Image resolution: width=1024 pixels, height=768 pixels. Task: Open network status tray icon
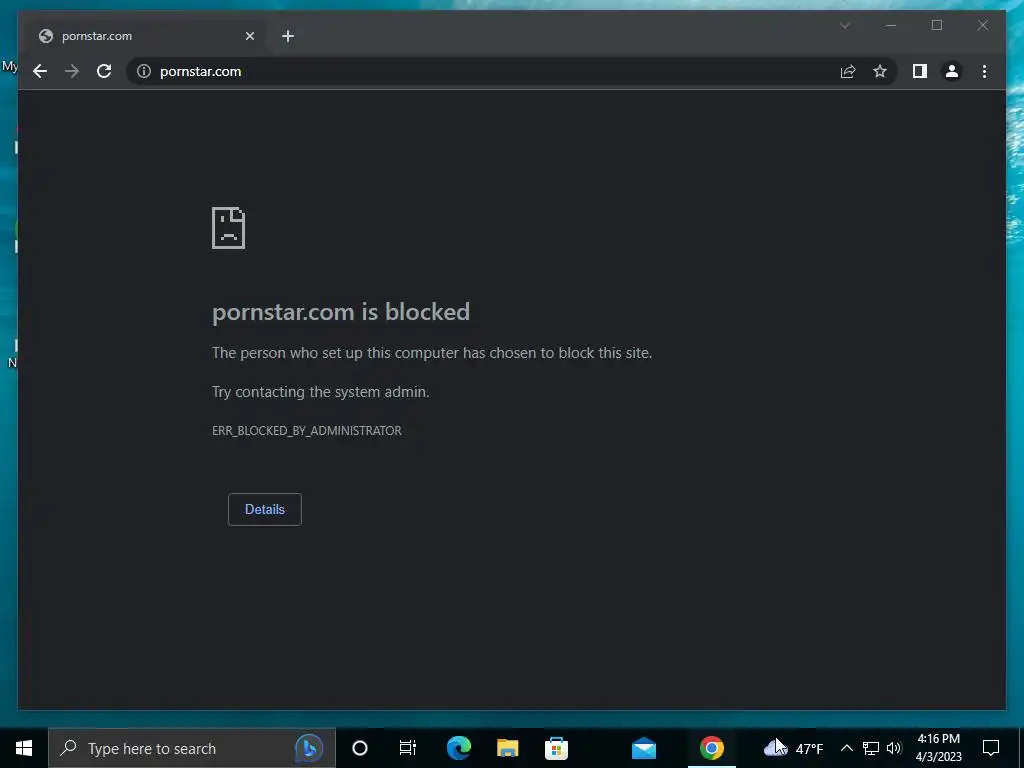coord(871,748)
